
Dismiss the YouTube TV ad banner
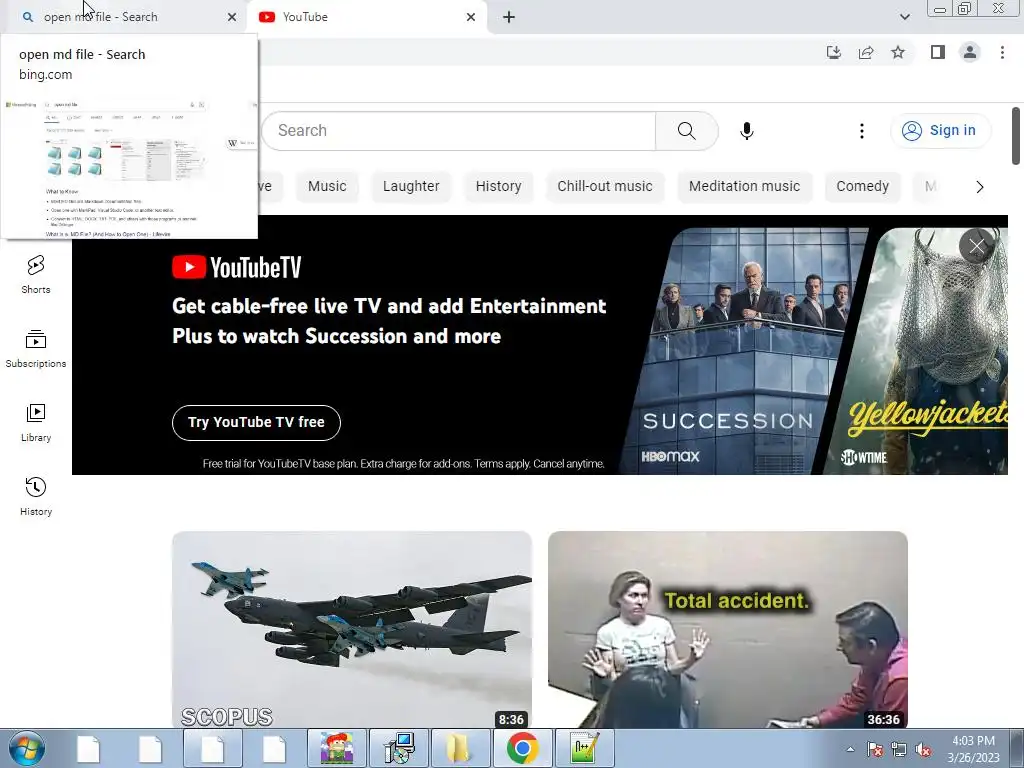[976, 246]
